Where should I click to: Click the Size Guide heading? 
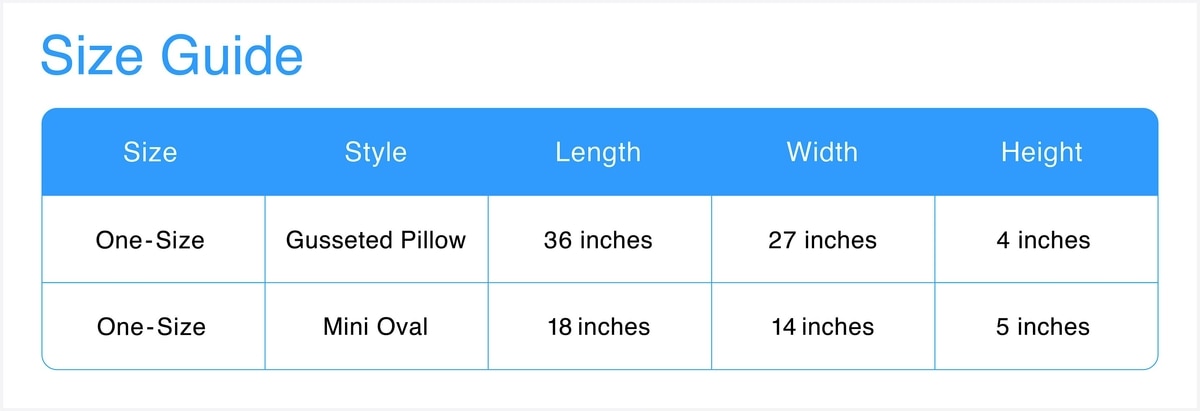point(171,57)
